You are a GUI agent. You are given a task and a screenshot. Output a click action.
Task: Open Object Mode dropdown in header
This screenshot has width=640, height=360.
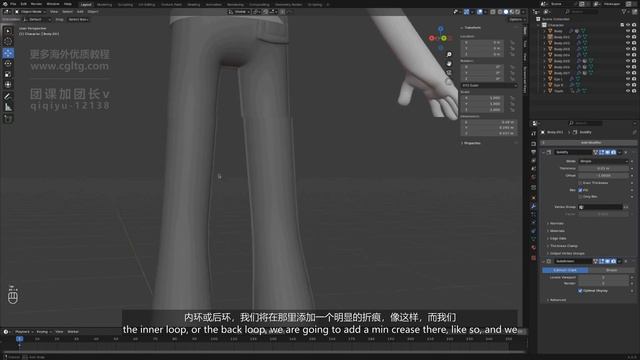pos(31,12)
